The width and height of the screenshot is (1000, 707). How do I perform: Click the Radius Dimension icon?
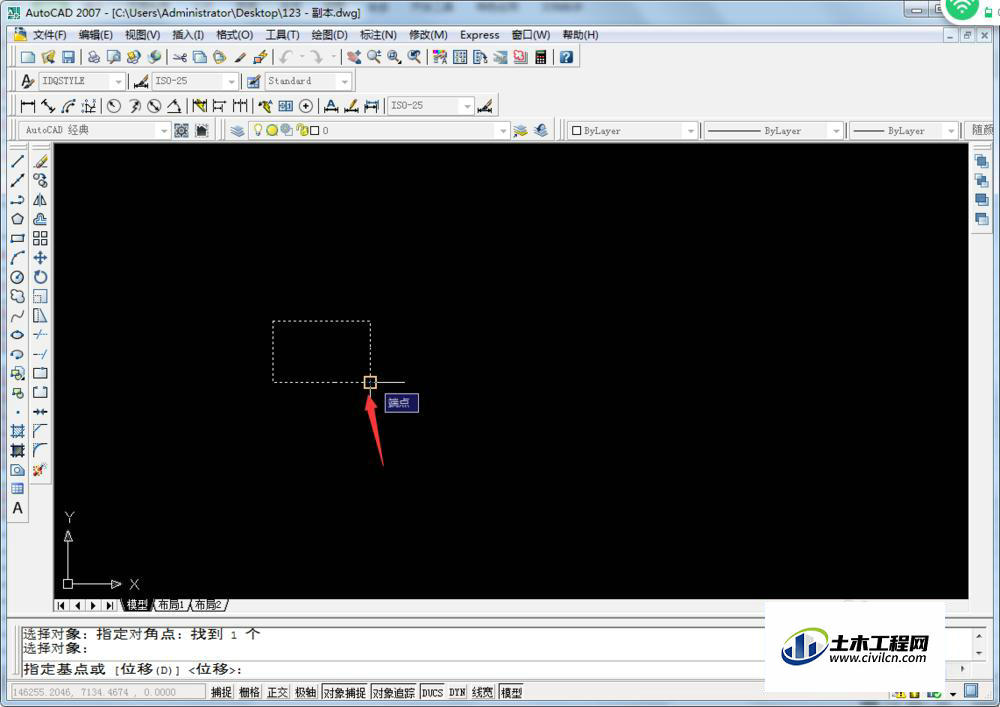[114, 106]
